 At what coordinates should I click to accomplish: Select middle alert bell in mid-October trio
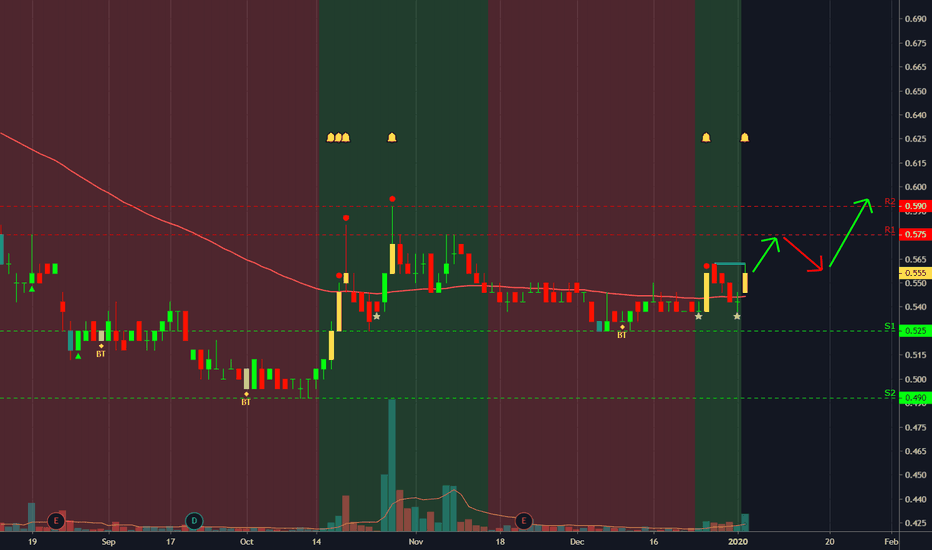pos(338,137)
